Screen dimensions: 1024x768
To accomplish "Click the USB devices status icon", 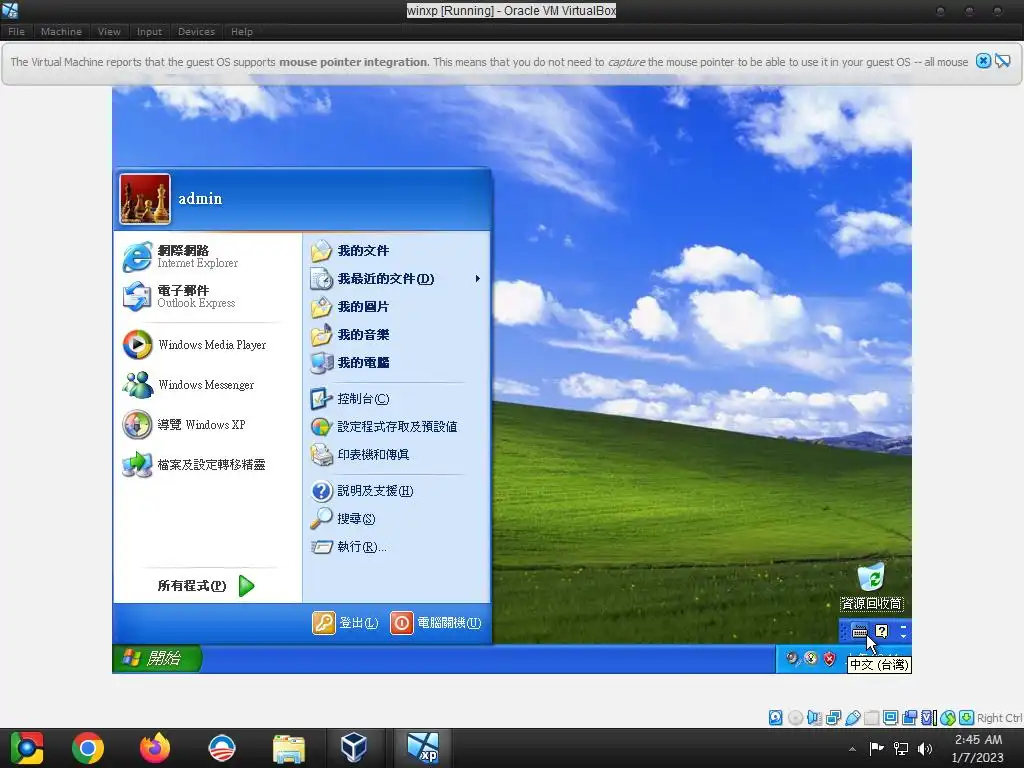I will click(852, 718).
